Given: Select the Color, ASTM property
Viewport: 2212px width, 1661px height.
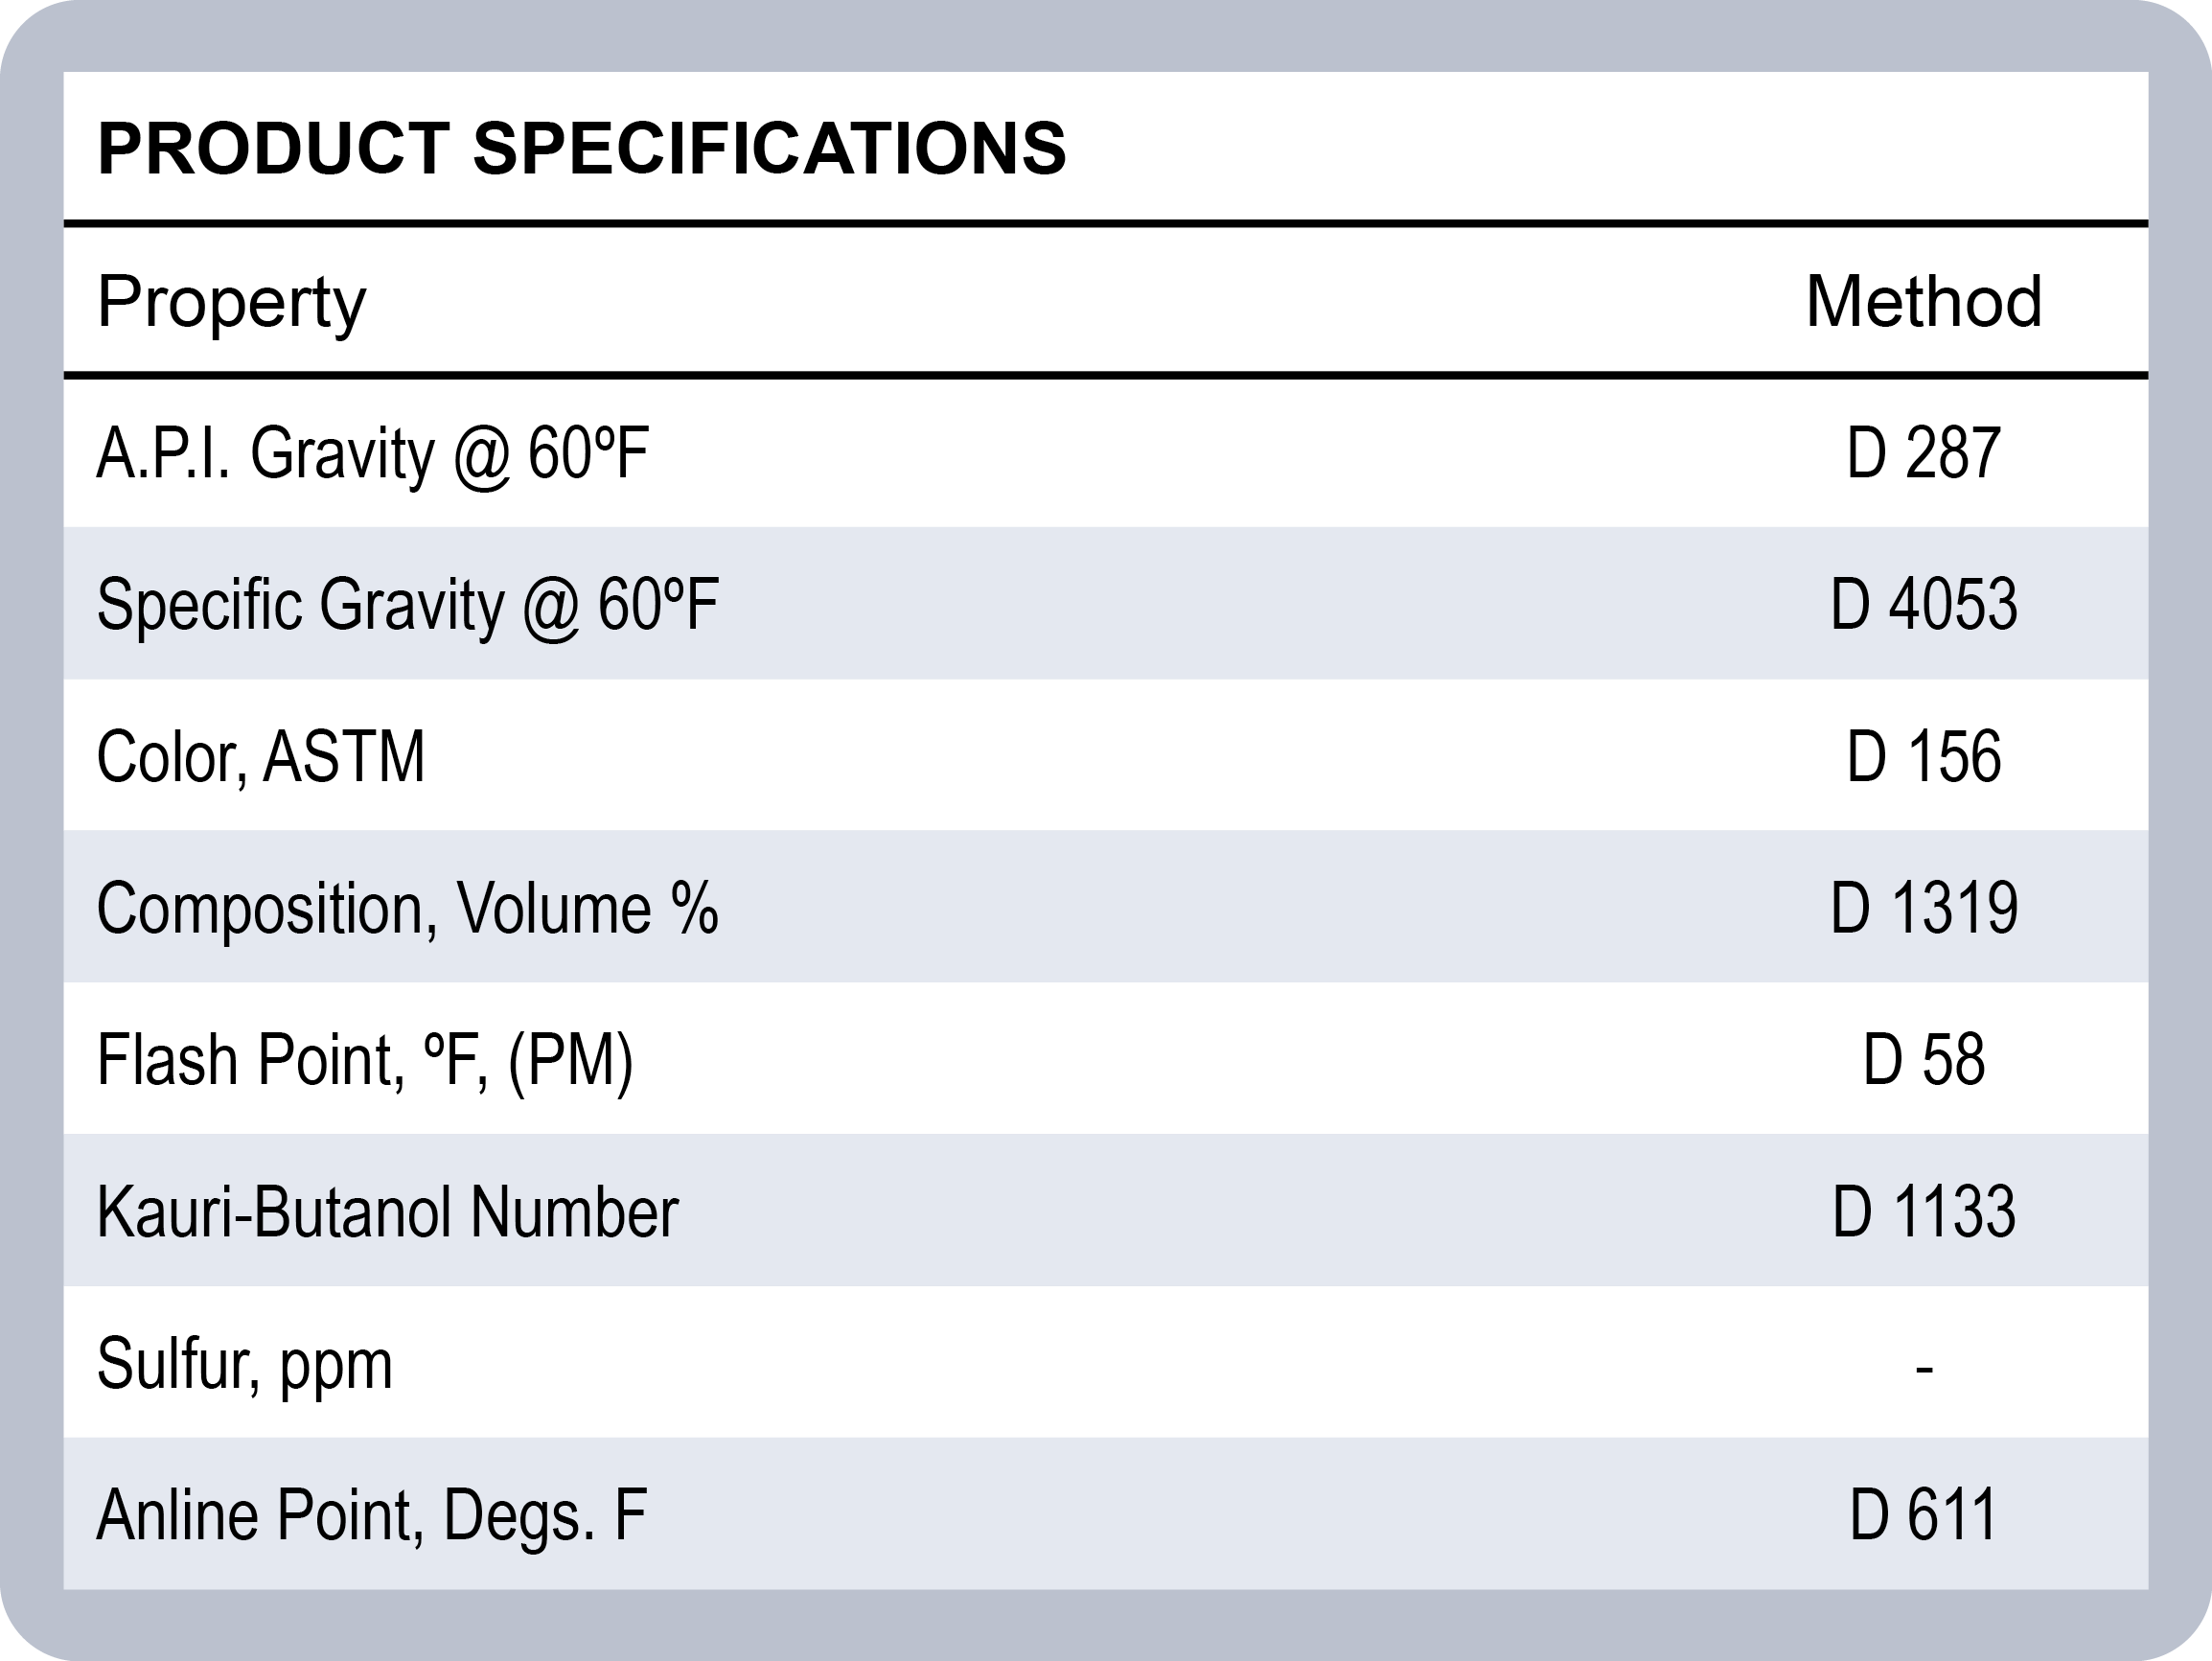Looking at the screenshot, I should point(261,757).
